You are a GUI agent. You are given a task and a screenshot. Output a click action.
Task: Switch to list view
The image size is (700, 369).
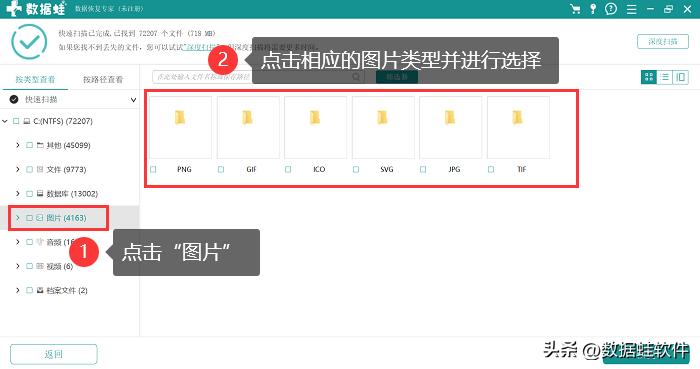click(x=664, y=77)
